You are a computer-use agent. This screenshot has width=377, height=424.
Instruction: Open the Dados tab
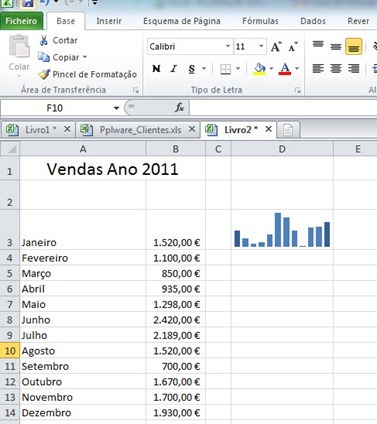click(313, 21)
